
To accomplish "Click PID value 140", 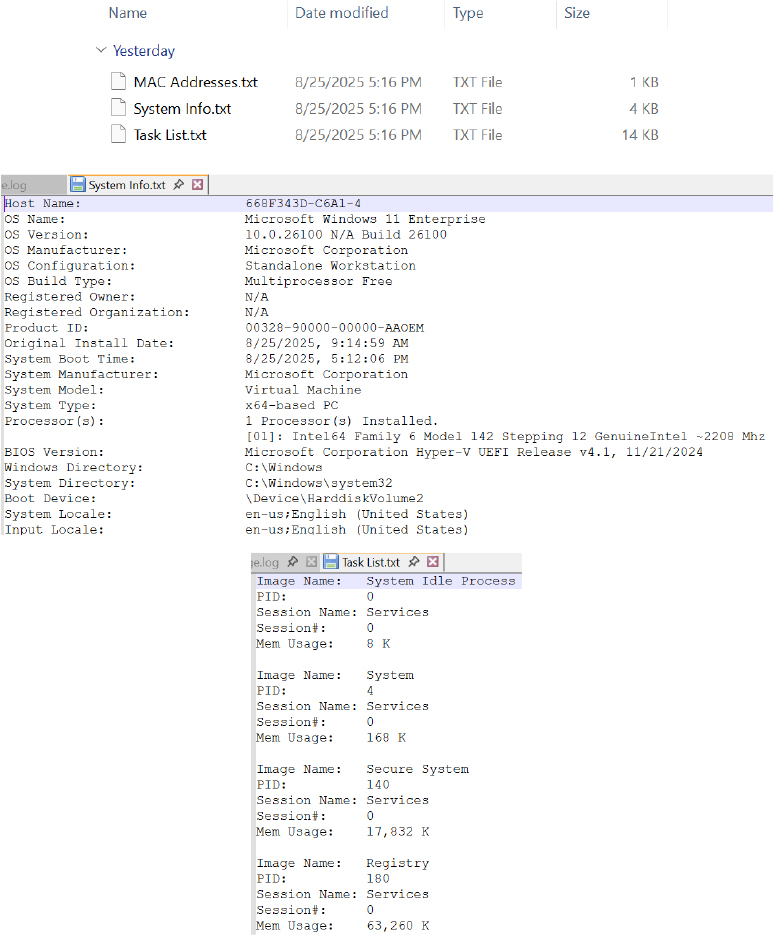I will point(378,785).
